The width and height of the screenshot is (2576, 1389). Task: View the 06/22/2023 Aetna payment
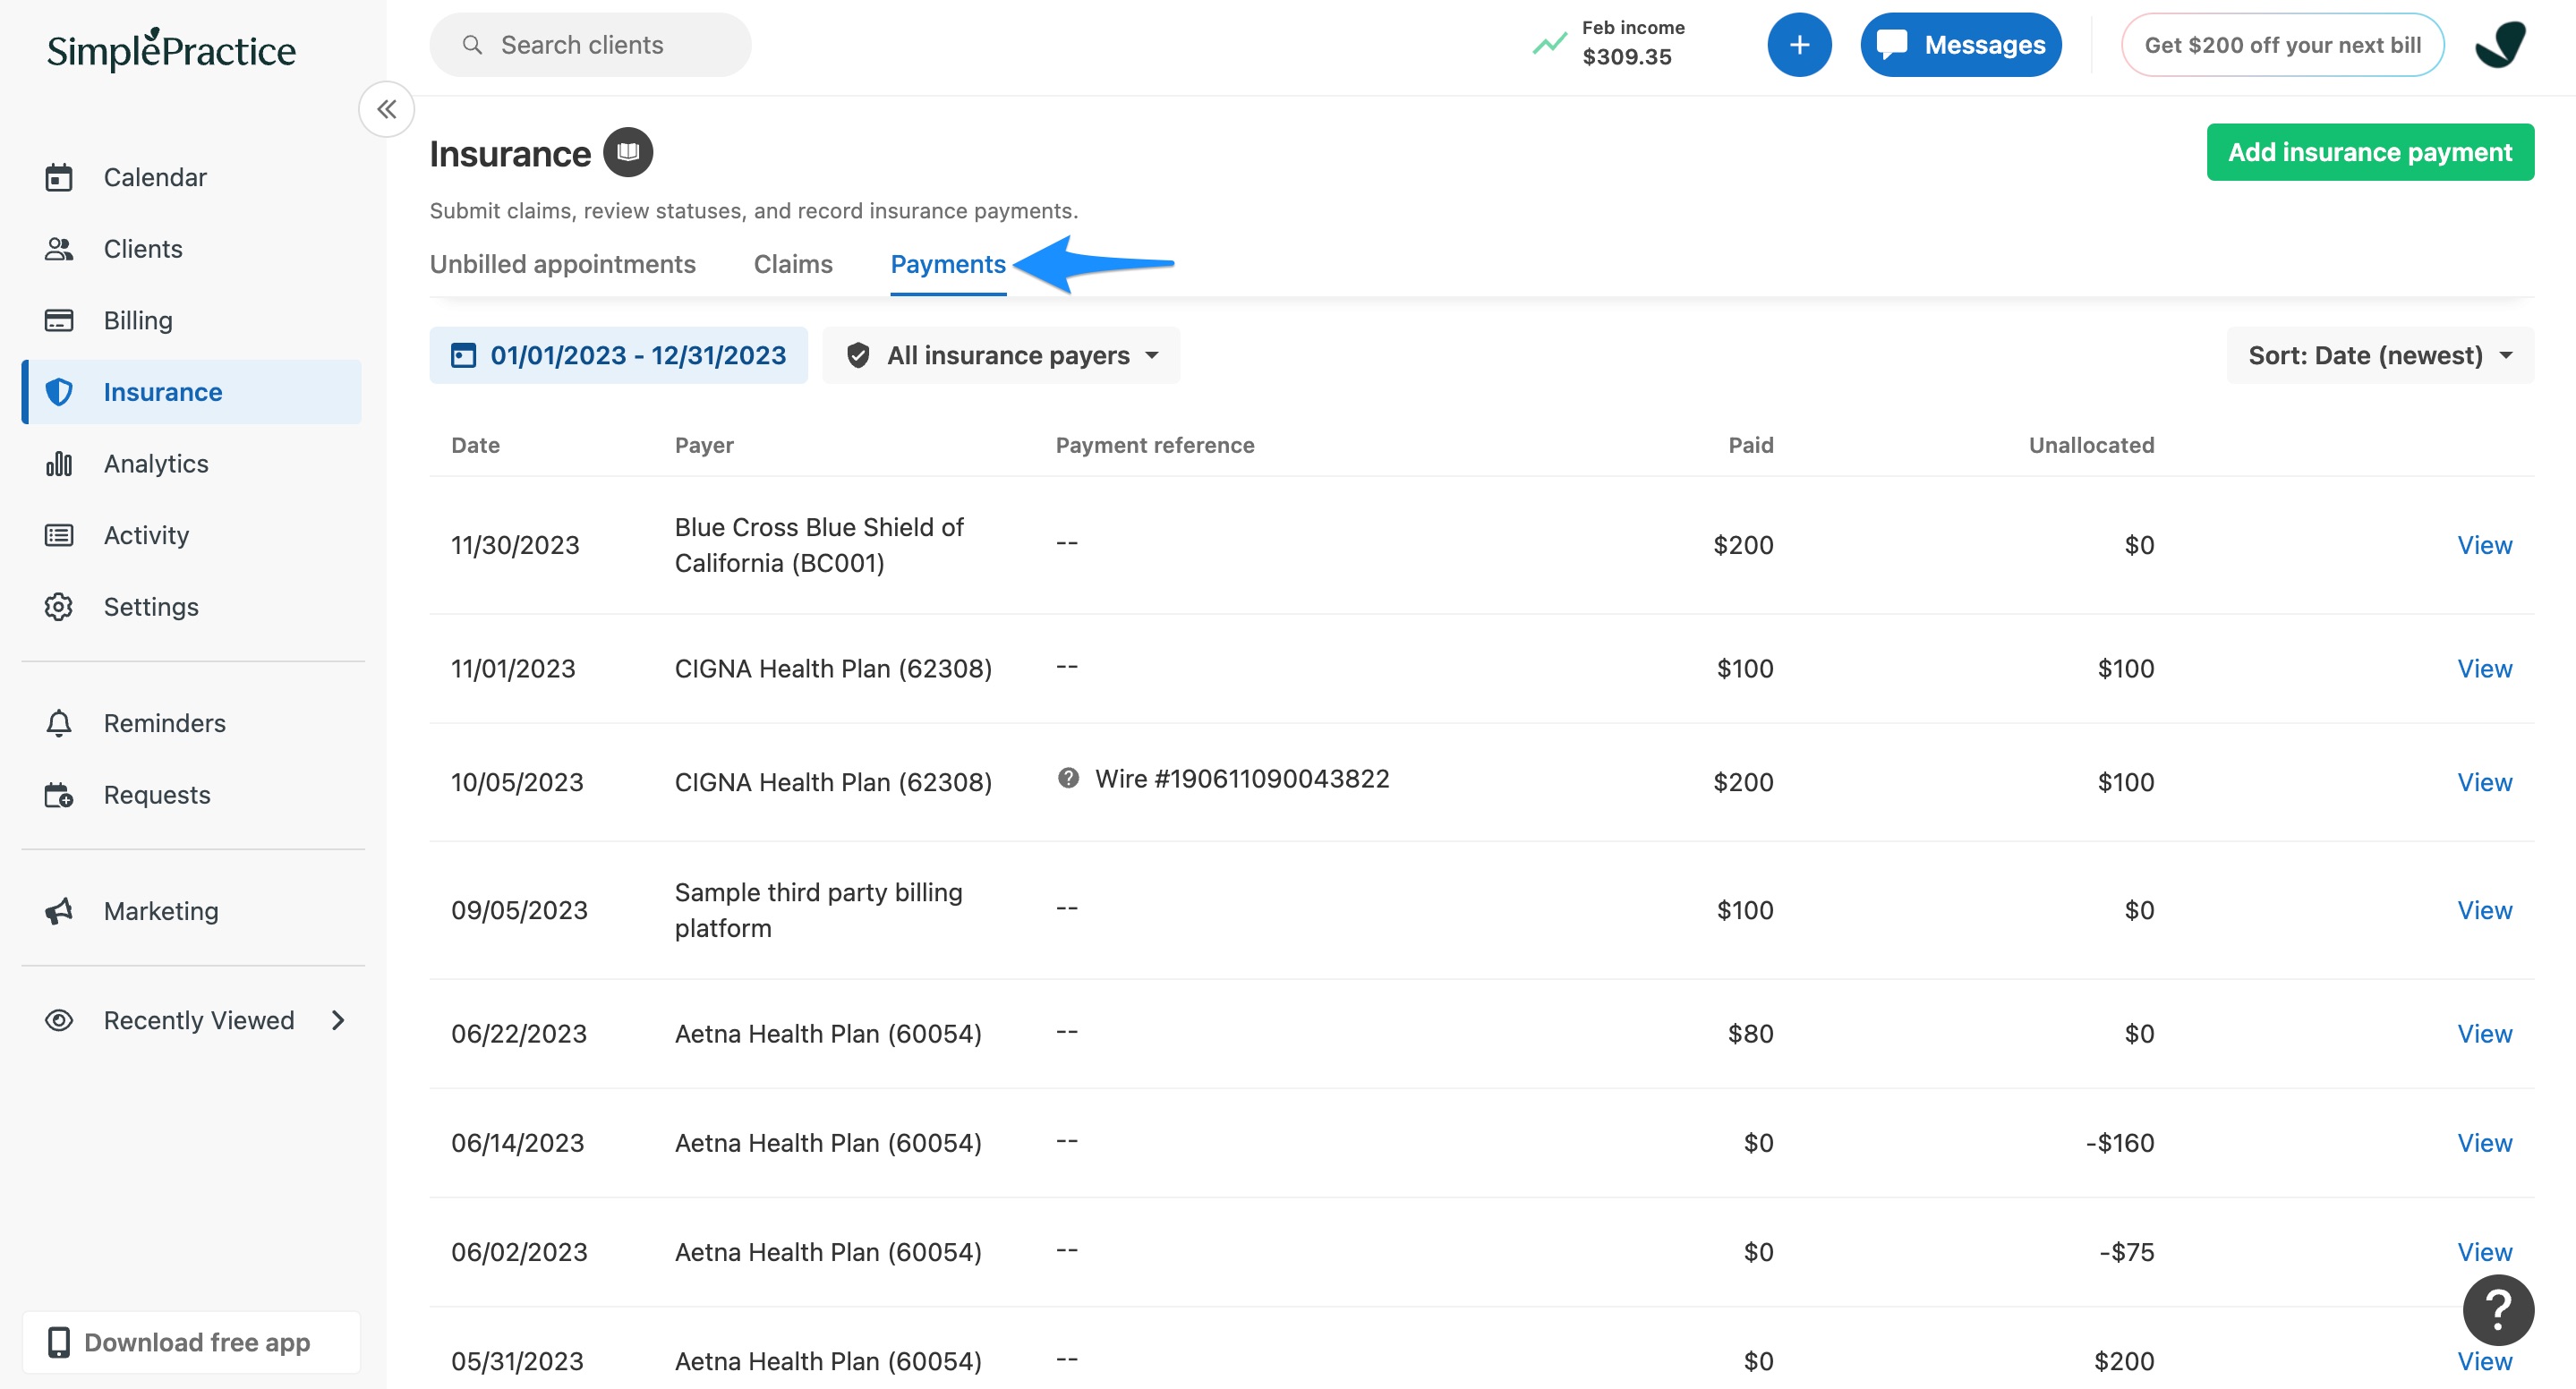point(2485,1033)
